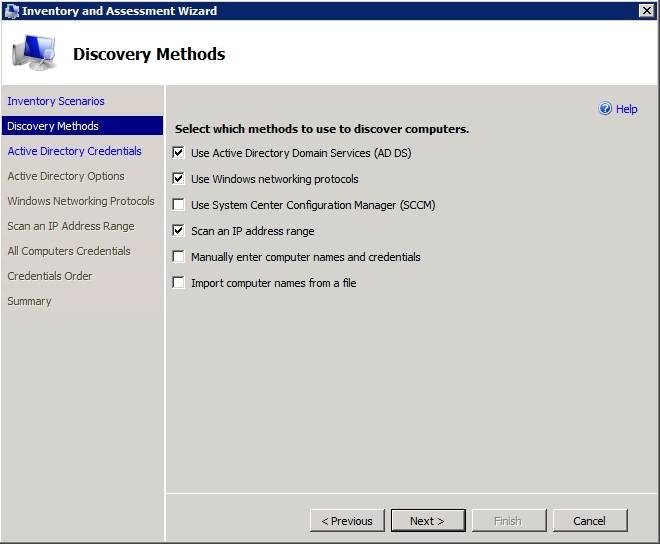
Task: Click the greyed-out Finish button
Action: [x=509, y=521]
